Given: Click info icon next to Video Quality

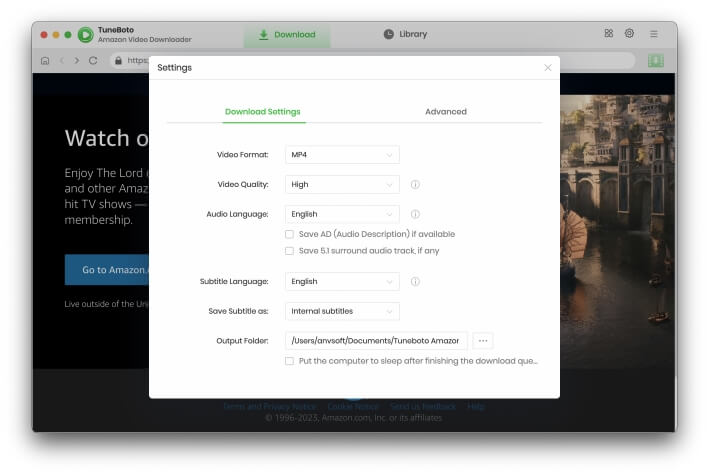Looking at the screenshot, I should click(x=415, y=185).
